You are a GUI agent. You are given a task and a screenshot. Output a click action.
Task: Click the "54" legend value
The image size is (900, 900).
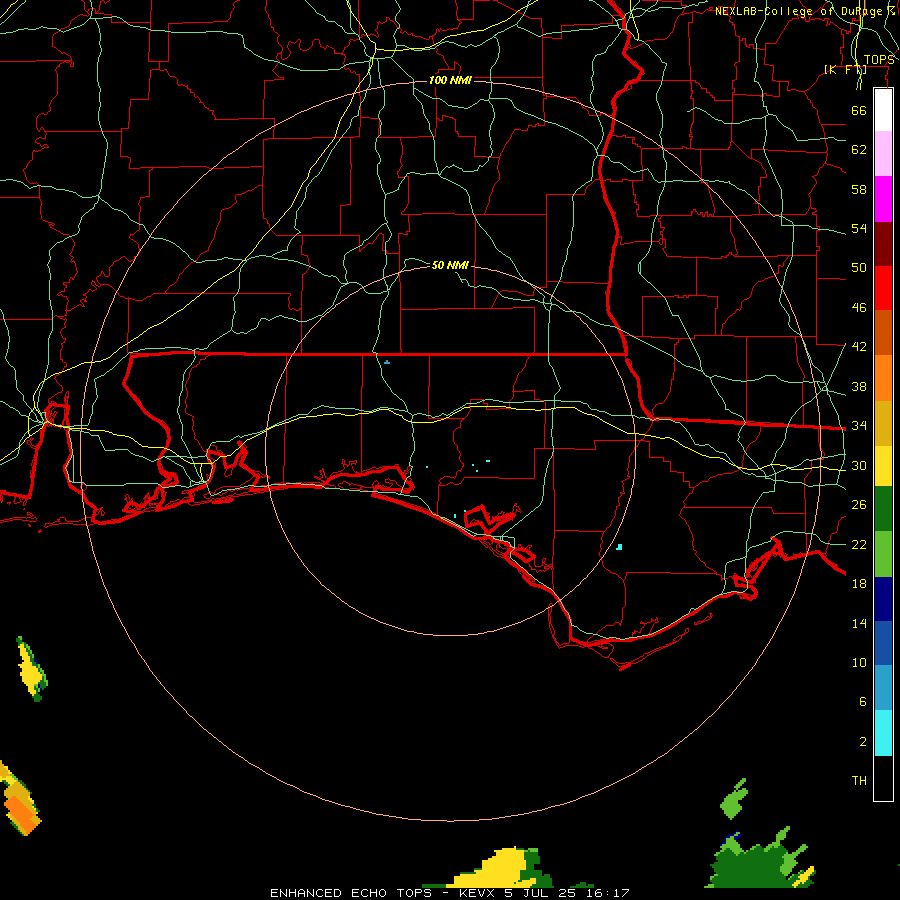[859, 228]
